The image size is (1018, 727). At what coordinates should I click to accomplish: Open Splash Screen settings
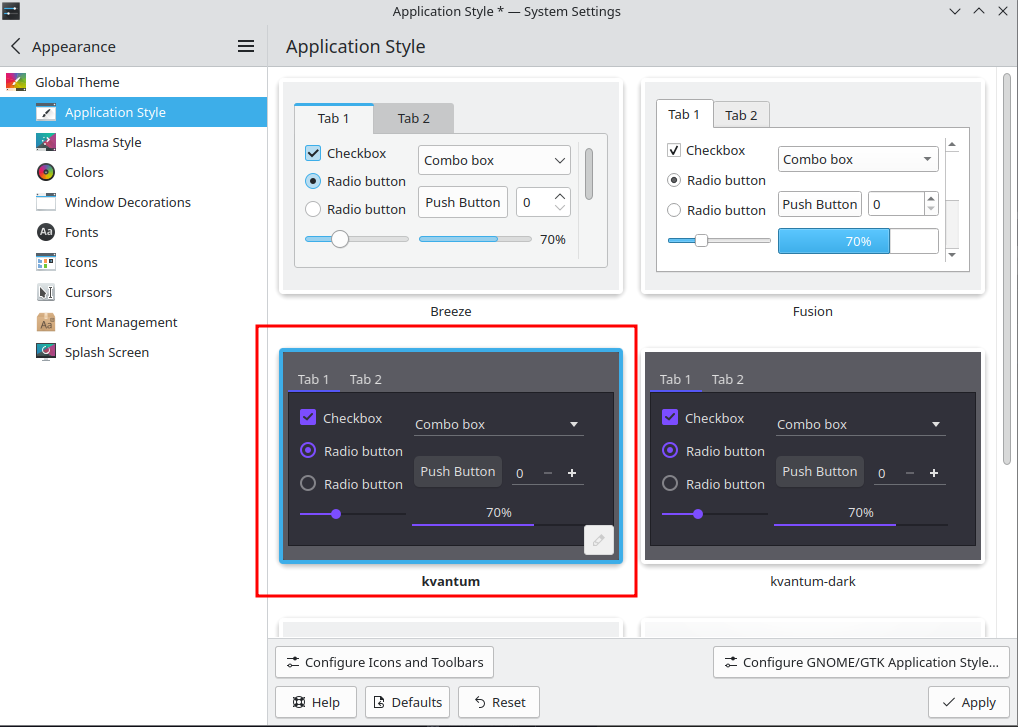click(133, 352)
